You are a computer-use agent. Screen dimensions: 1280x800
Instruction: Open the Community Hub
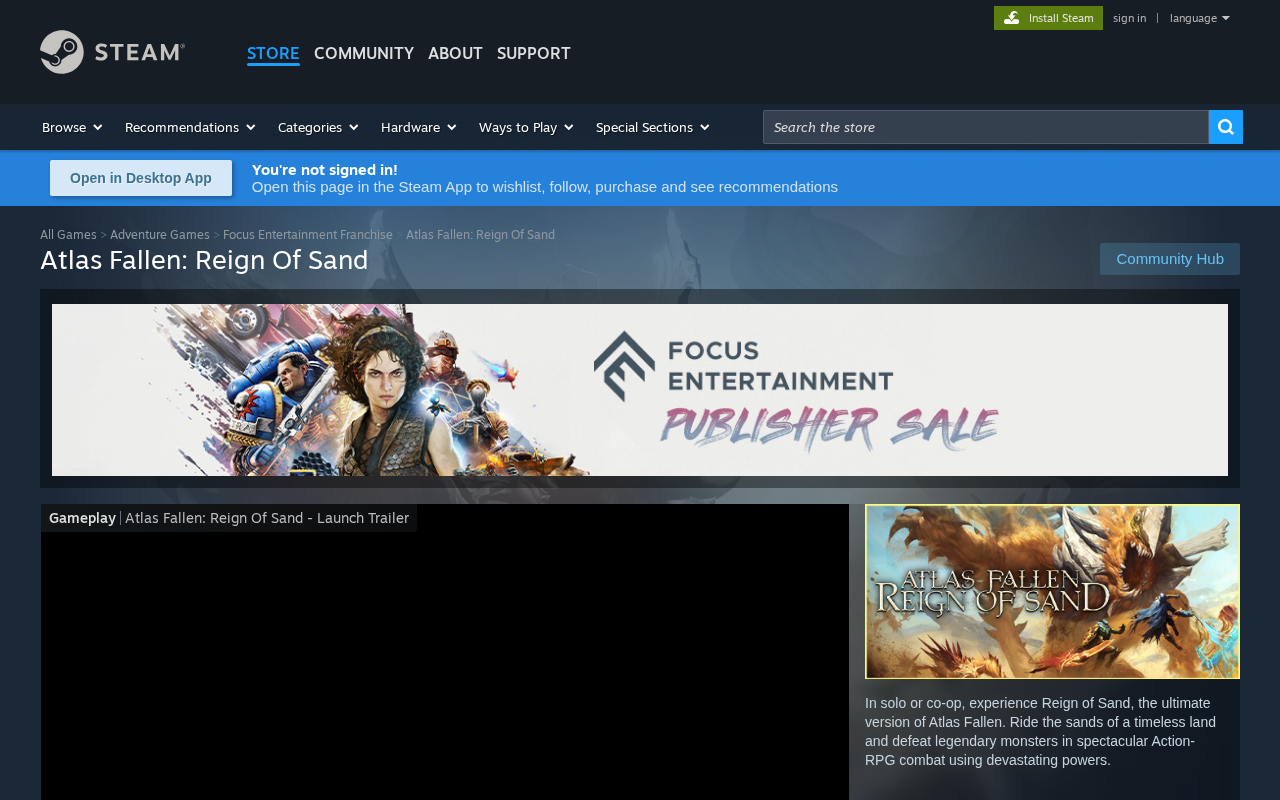pyautogui.click(x=1170, y=259)
